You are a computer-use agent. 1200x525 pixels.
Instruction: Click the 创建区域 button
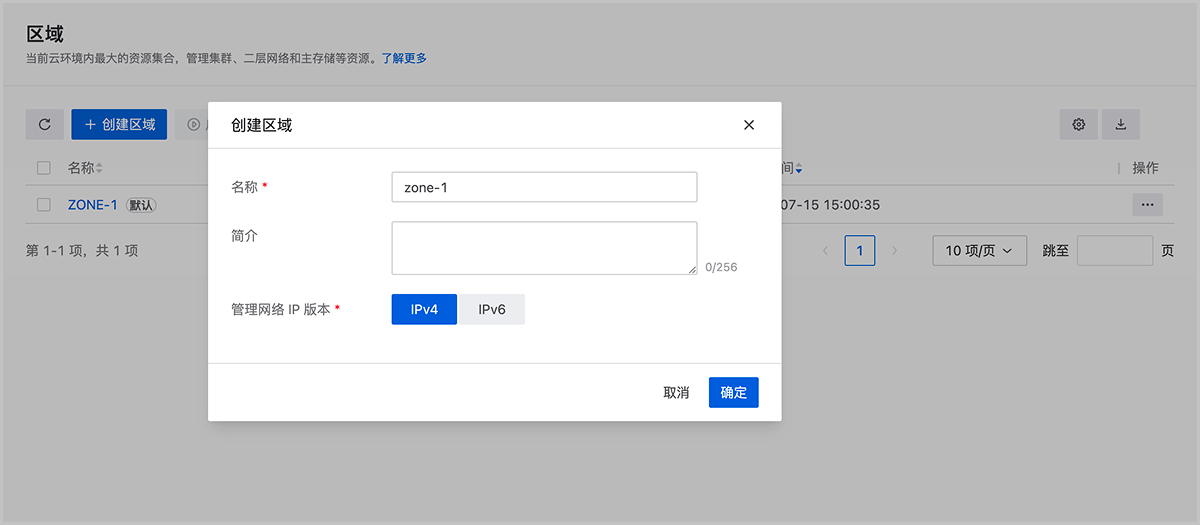point(119,125)
